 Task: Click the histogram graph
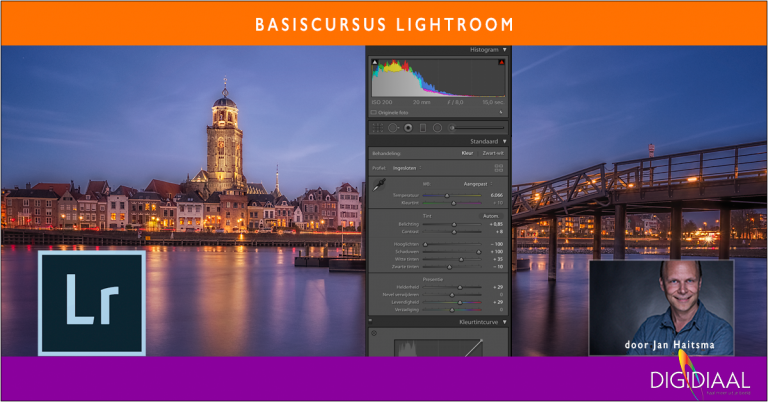click(438, 78)
